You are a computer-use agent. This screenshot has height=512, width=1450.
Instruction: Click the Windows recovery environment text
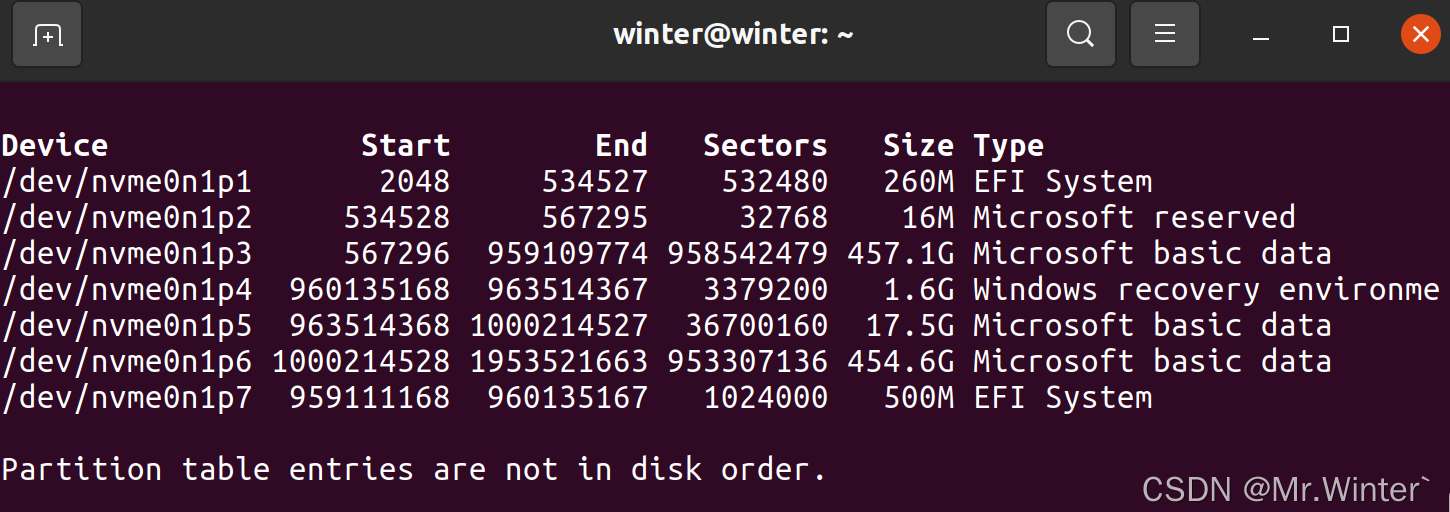[1206, 290]
